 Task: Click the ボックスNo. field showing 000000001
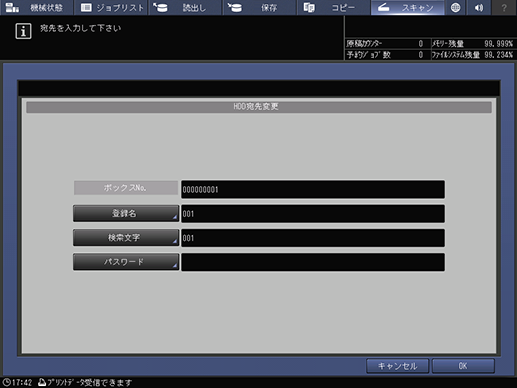pos(313,189)
